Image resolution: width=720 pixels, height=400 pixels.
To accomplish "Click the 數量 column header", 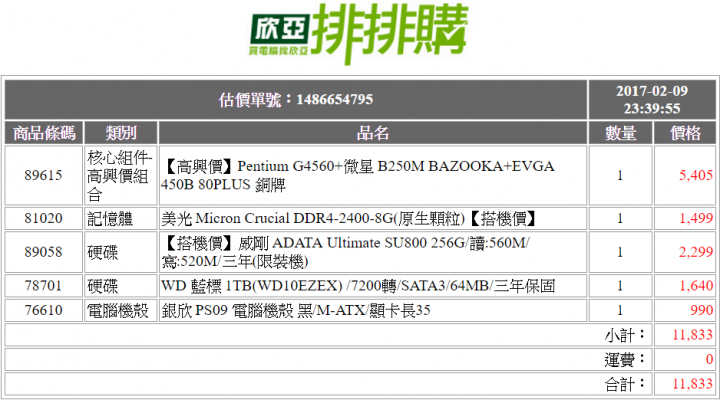I will tap(620, 133).
